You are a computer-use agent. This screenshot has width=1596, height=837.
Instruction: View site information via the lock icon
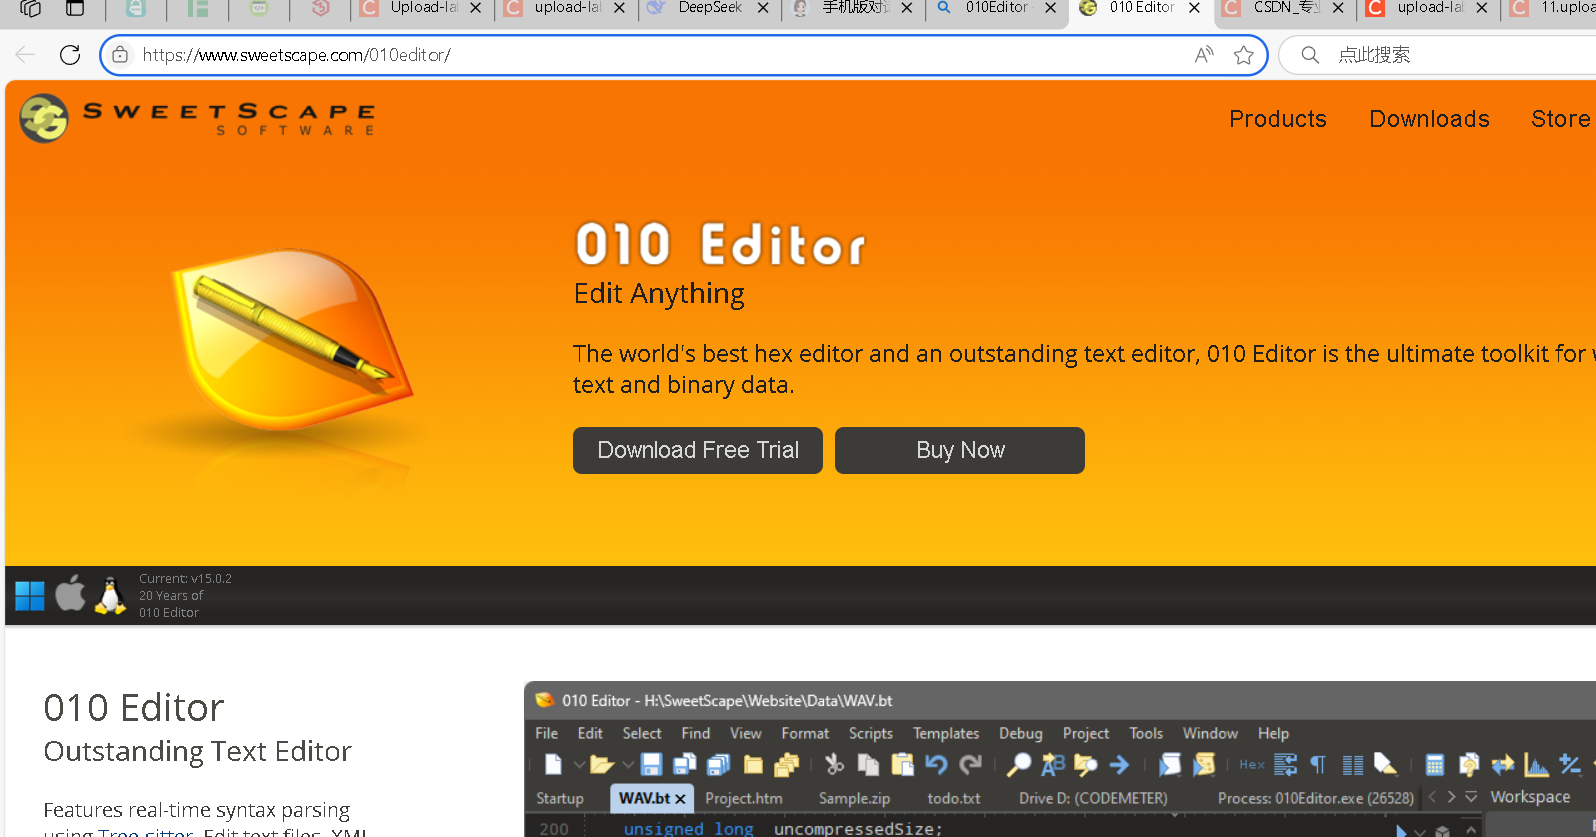point(120,55)
